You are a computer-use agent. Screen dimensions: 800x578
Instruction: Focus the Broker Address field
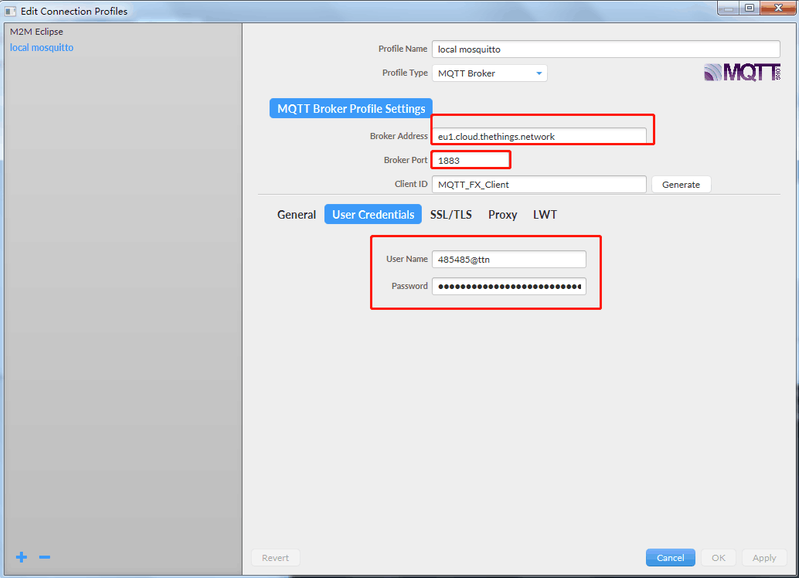[539, 136]
